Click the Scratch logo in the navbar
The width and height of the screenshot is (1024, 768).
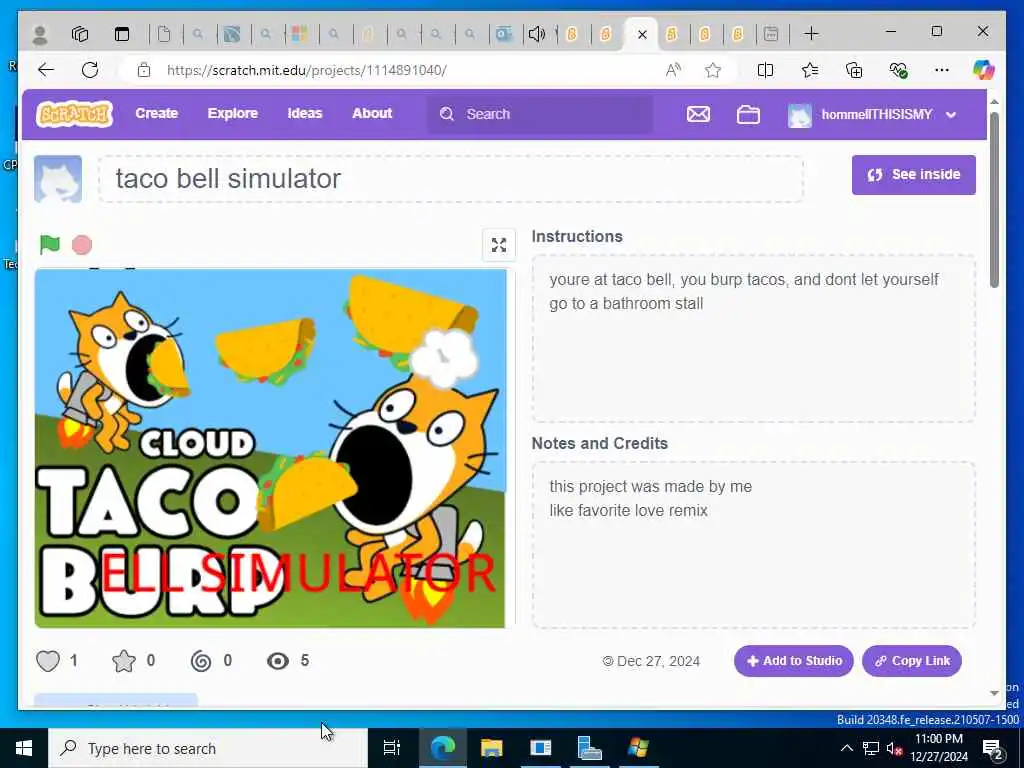coord(74,114)
